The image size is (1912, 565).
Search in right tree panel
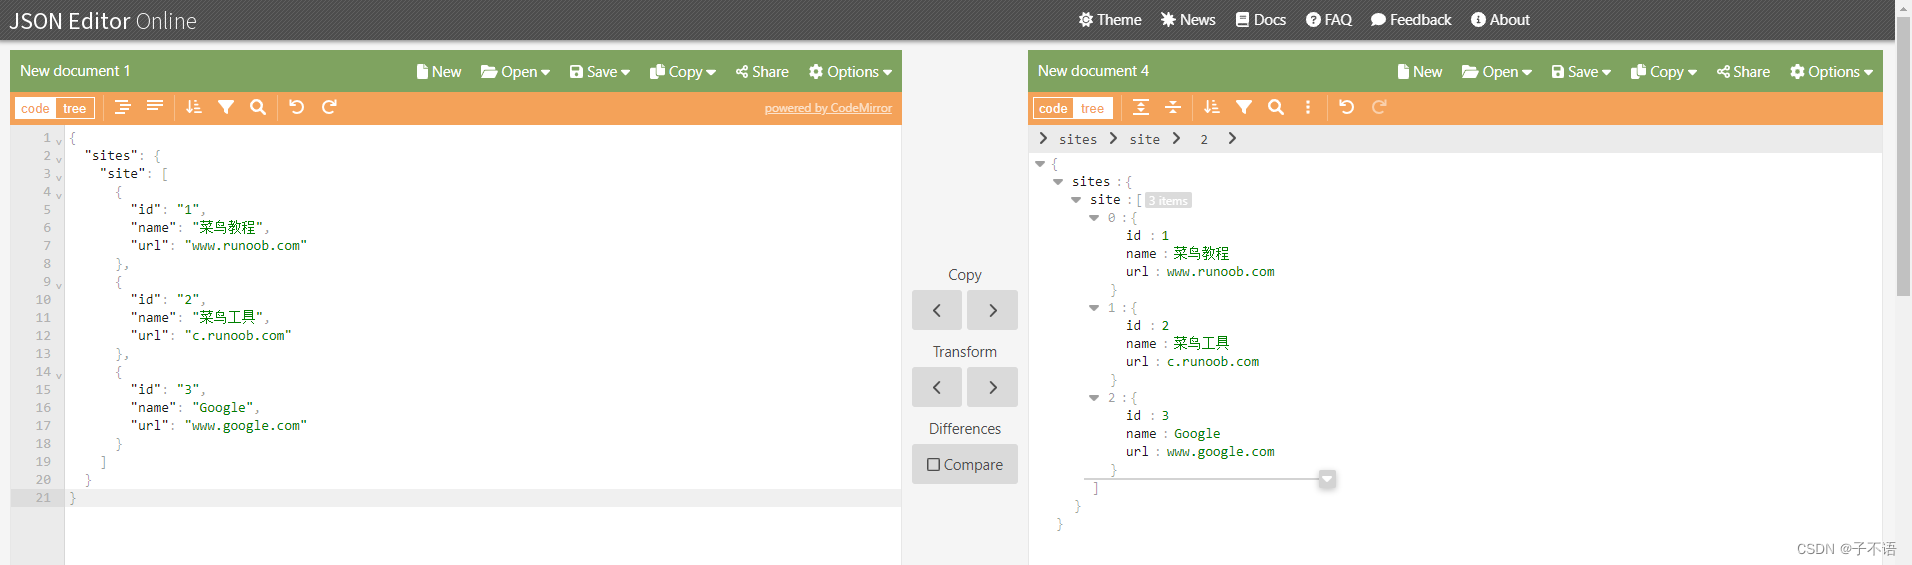pos(1276,107)
